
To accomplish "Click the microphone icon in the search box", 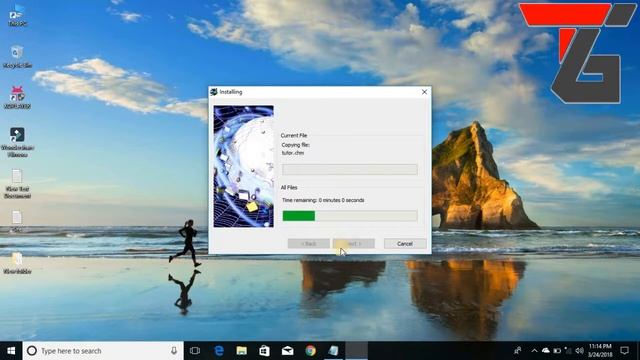I will click(x=174, y=351).
